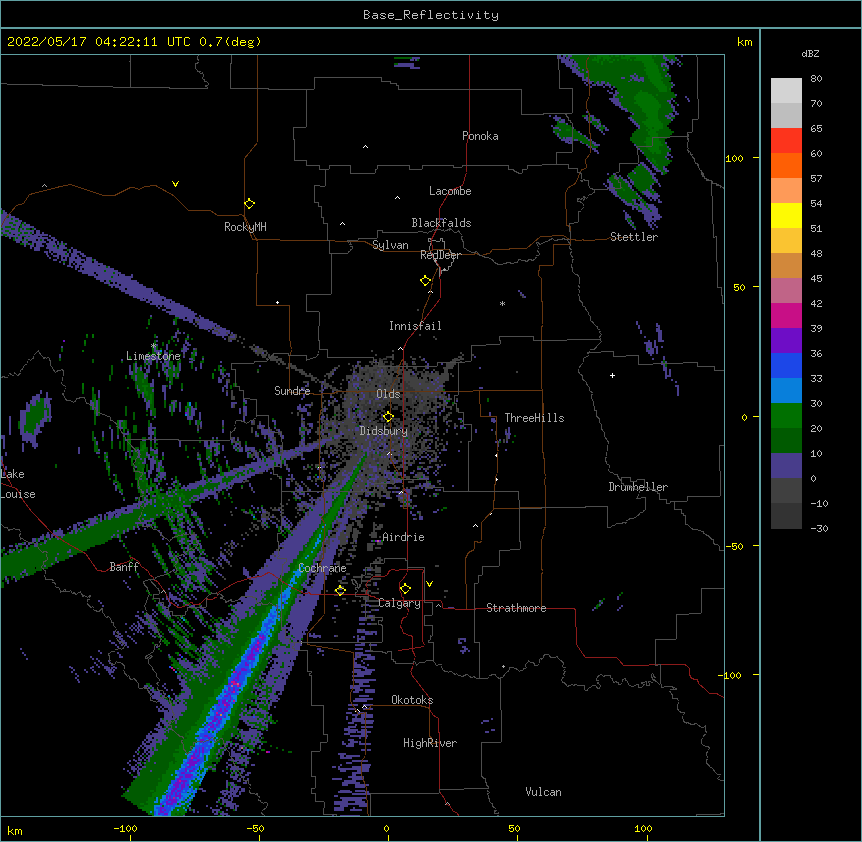Click the RockyMH label

[x=245, y=227]
